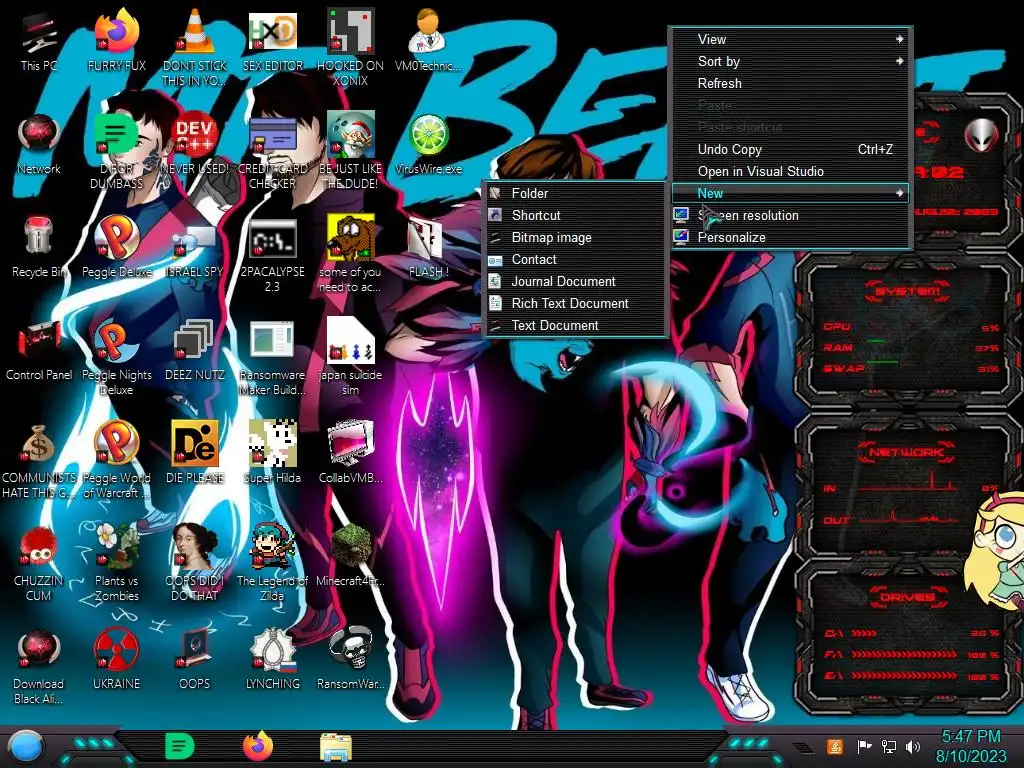Open the Dev C++ NEVER USED shortcut

[194, 144]
